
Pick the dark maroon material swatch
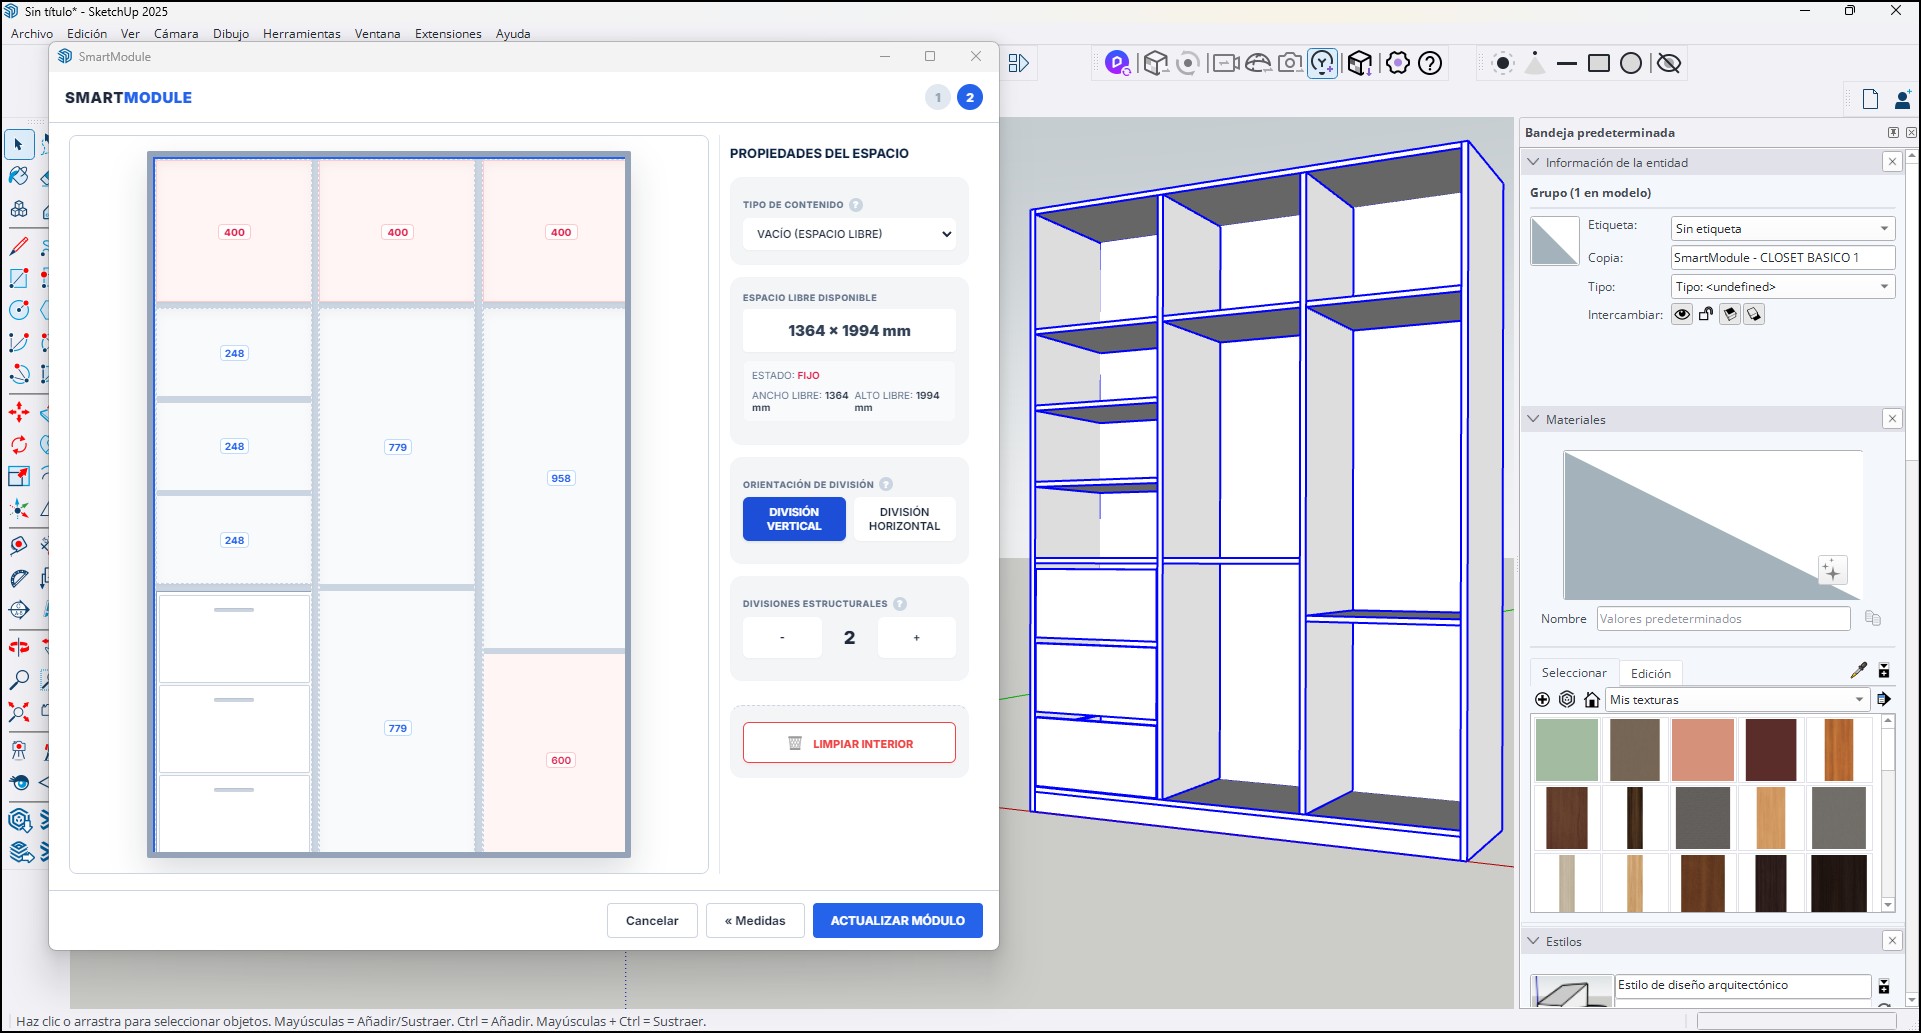1771,749
